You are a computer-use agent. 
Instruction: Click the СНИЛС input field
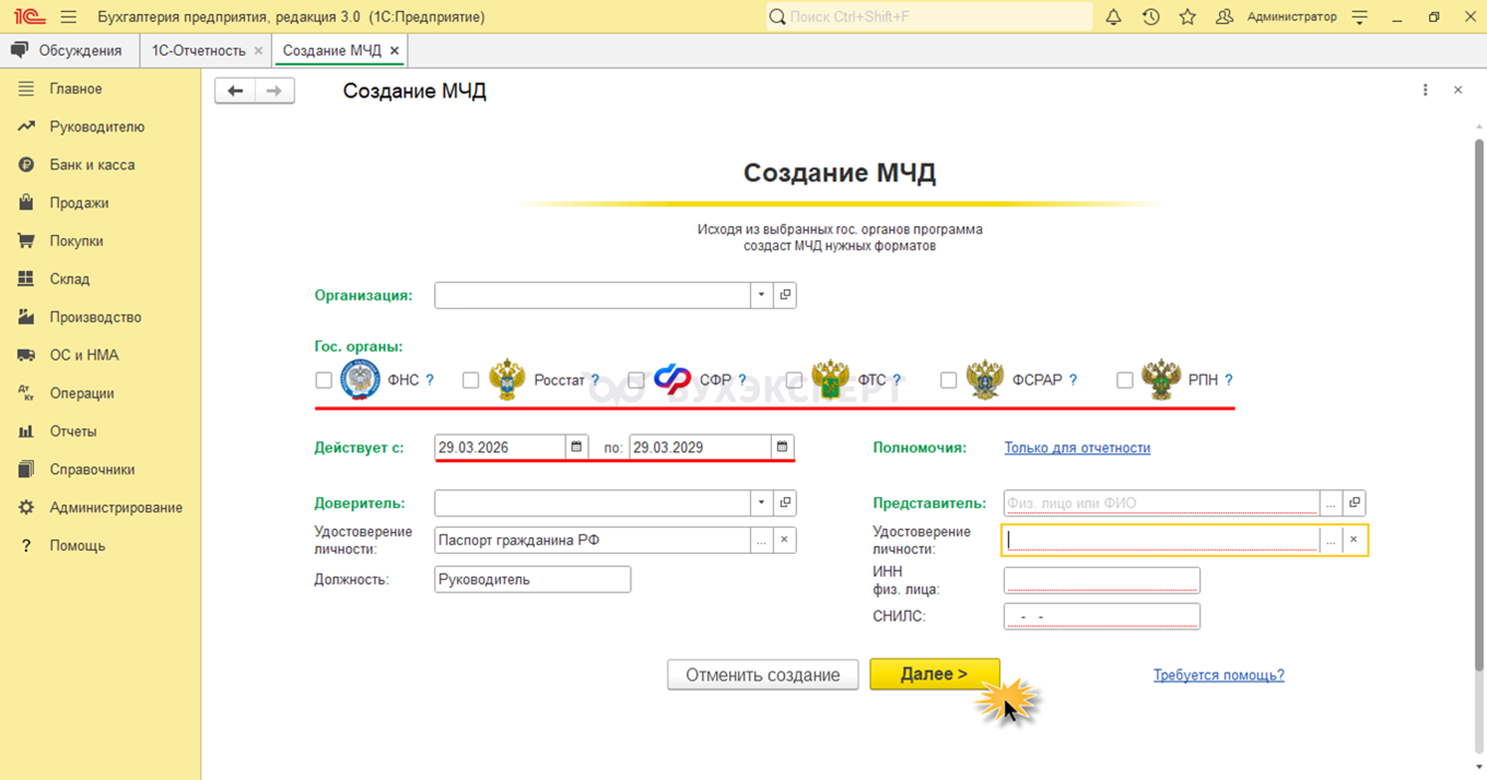(1101, 616)
